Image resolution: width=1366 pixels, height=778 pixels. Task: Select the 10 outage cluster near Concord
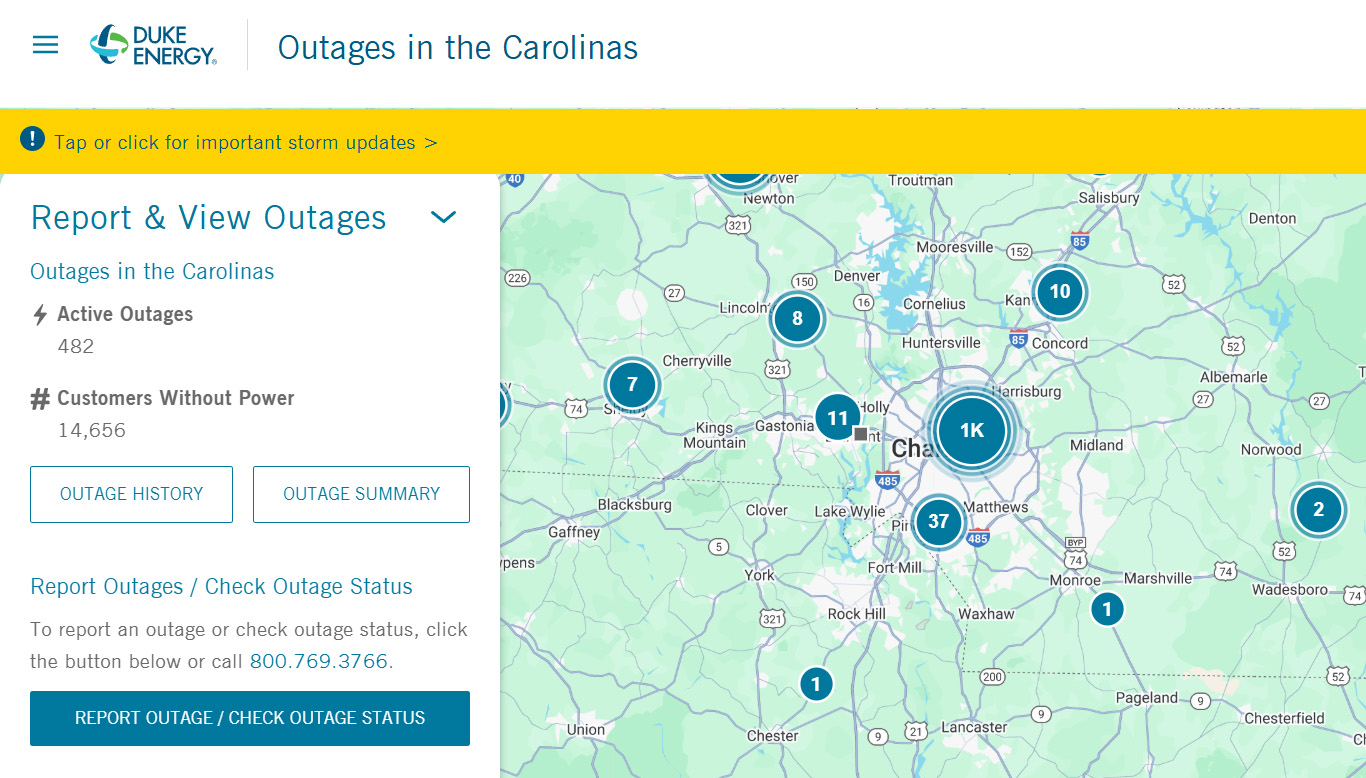(x=1060, y=292)
